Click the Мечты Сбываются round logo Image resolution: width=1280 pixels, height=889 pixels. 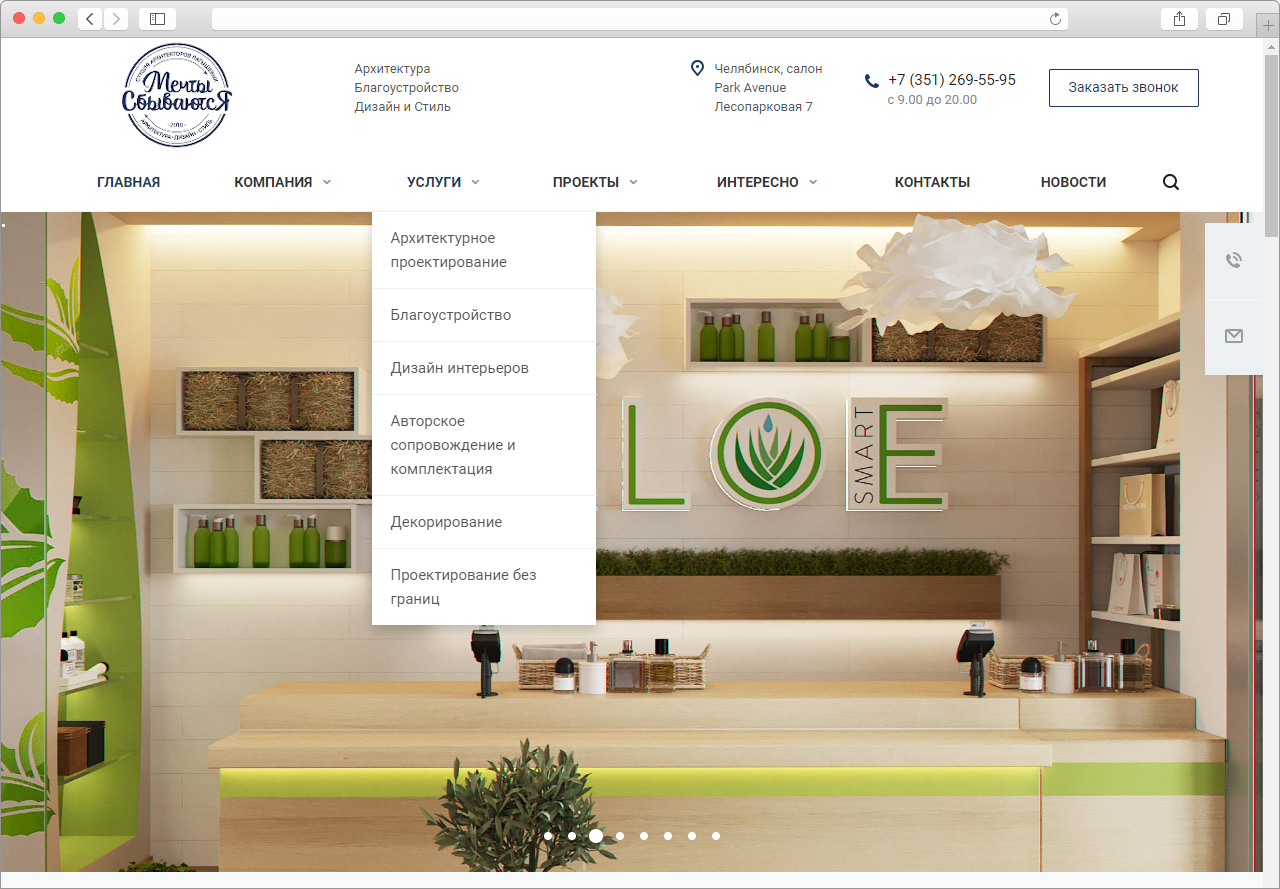click(178, 96)
